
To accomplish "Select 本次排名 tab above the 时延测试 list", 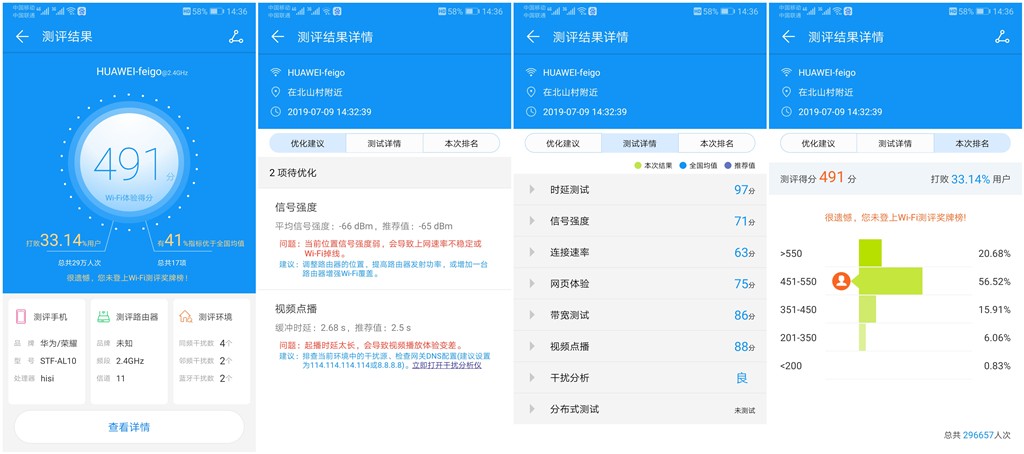I will (716, 143).
